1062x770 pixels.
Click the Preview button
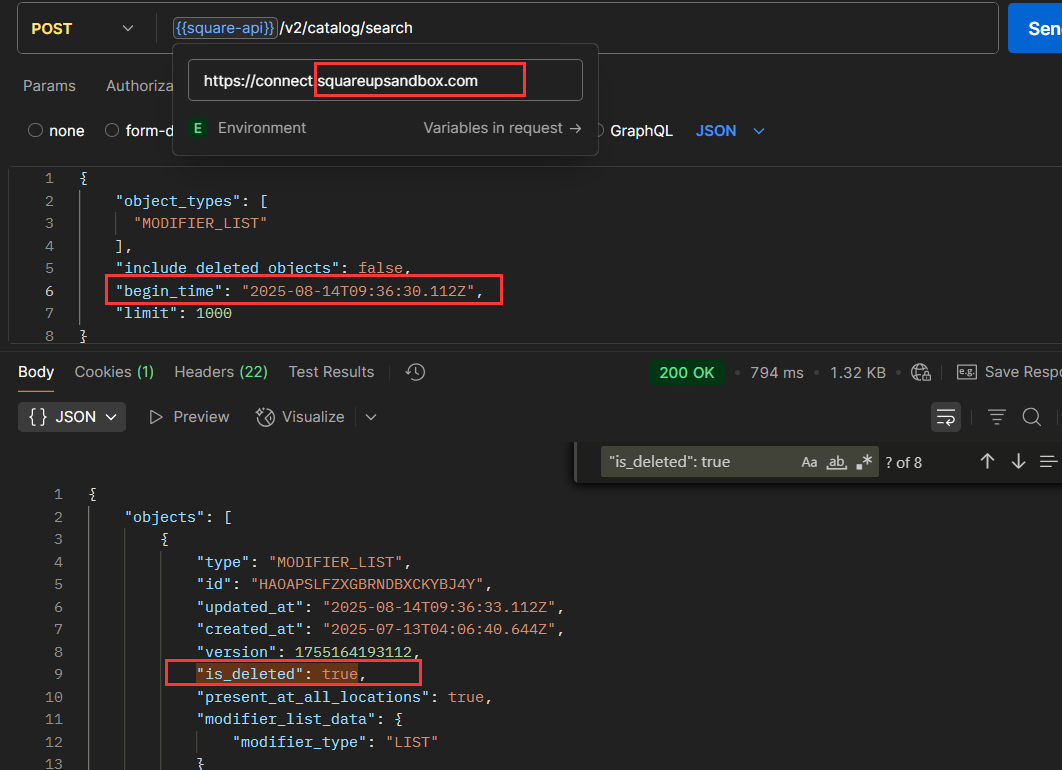(189, 416)
